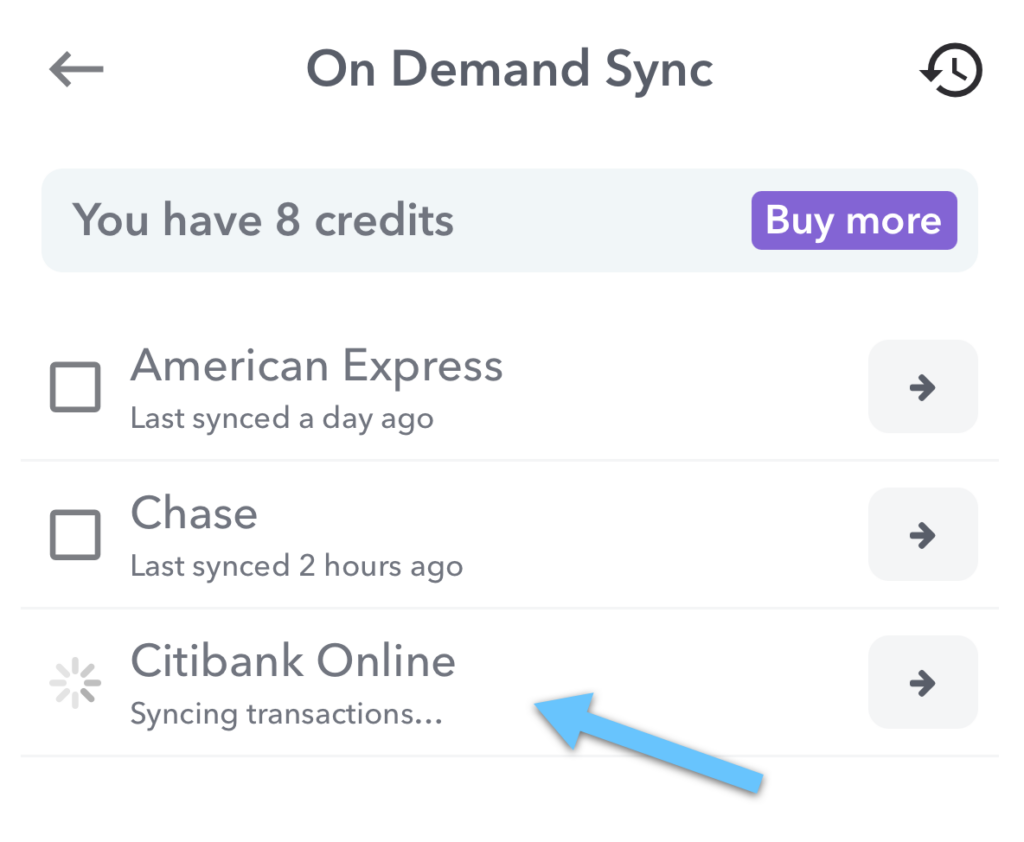Tap "Last synced a day ago" text

[282, 418]
